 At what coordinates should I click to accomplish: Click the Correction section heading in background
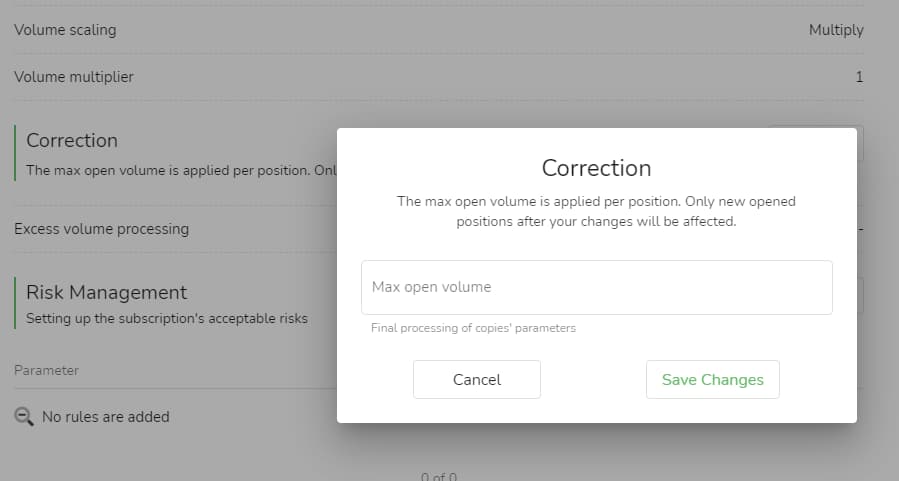(x=72, y=140)
